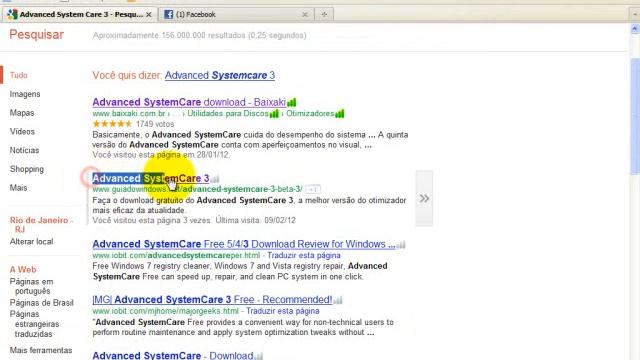Switch to the Facebook tab
Image resolution: width=640 pixels, height=360 pixels.
pos(236,14)
